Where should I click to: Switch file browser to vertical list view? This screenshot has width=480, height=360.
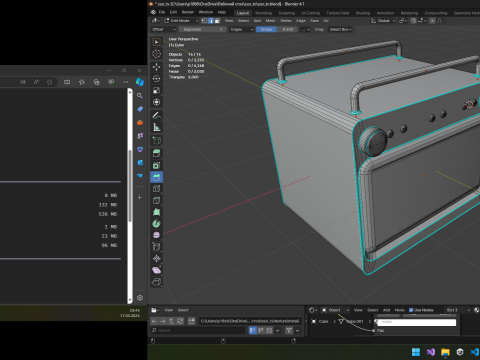pos(253,330)
